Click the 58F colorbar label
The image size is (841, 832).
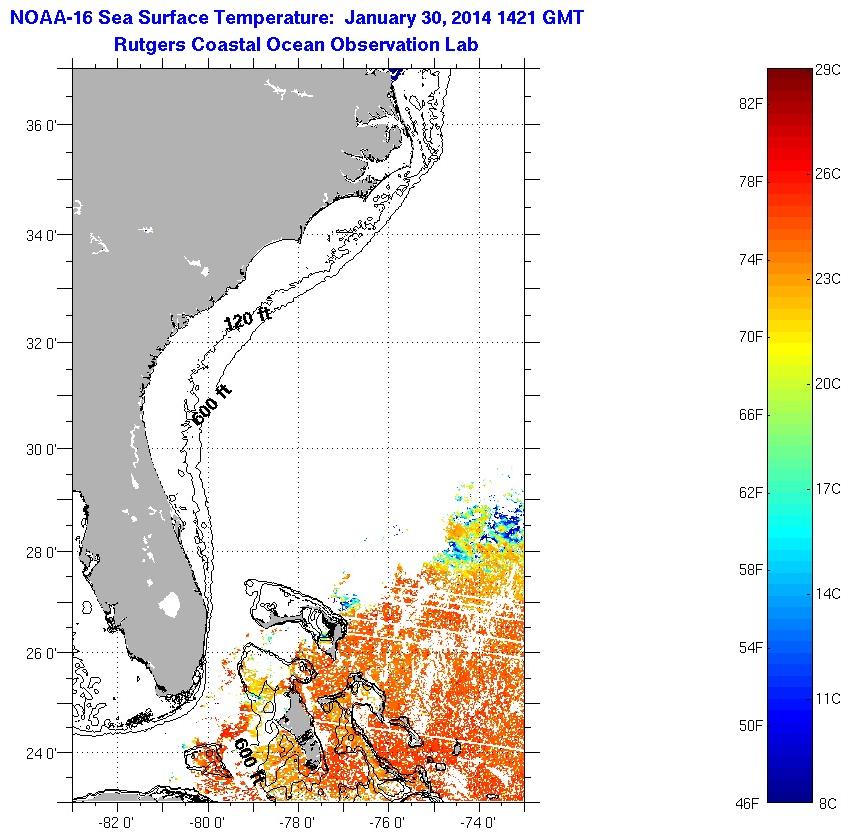click(x=750, y=570)
